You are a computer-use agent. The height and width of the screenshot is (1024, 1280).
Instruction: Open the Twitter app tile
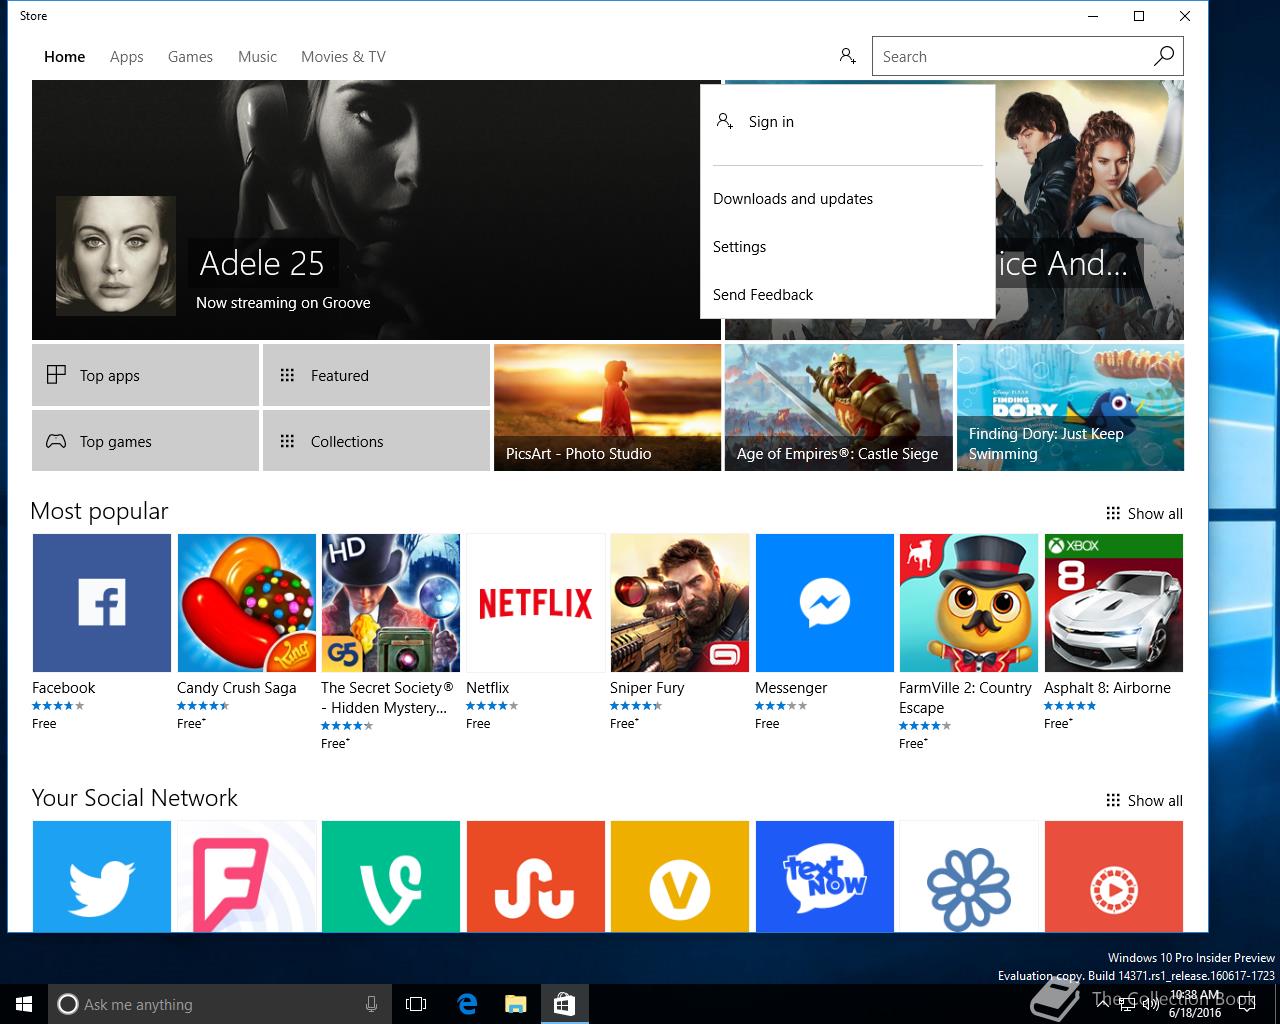pos(101,877)
